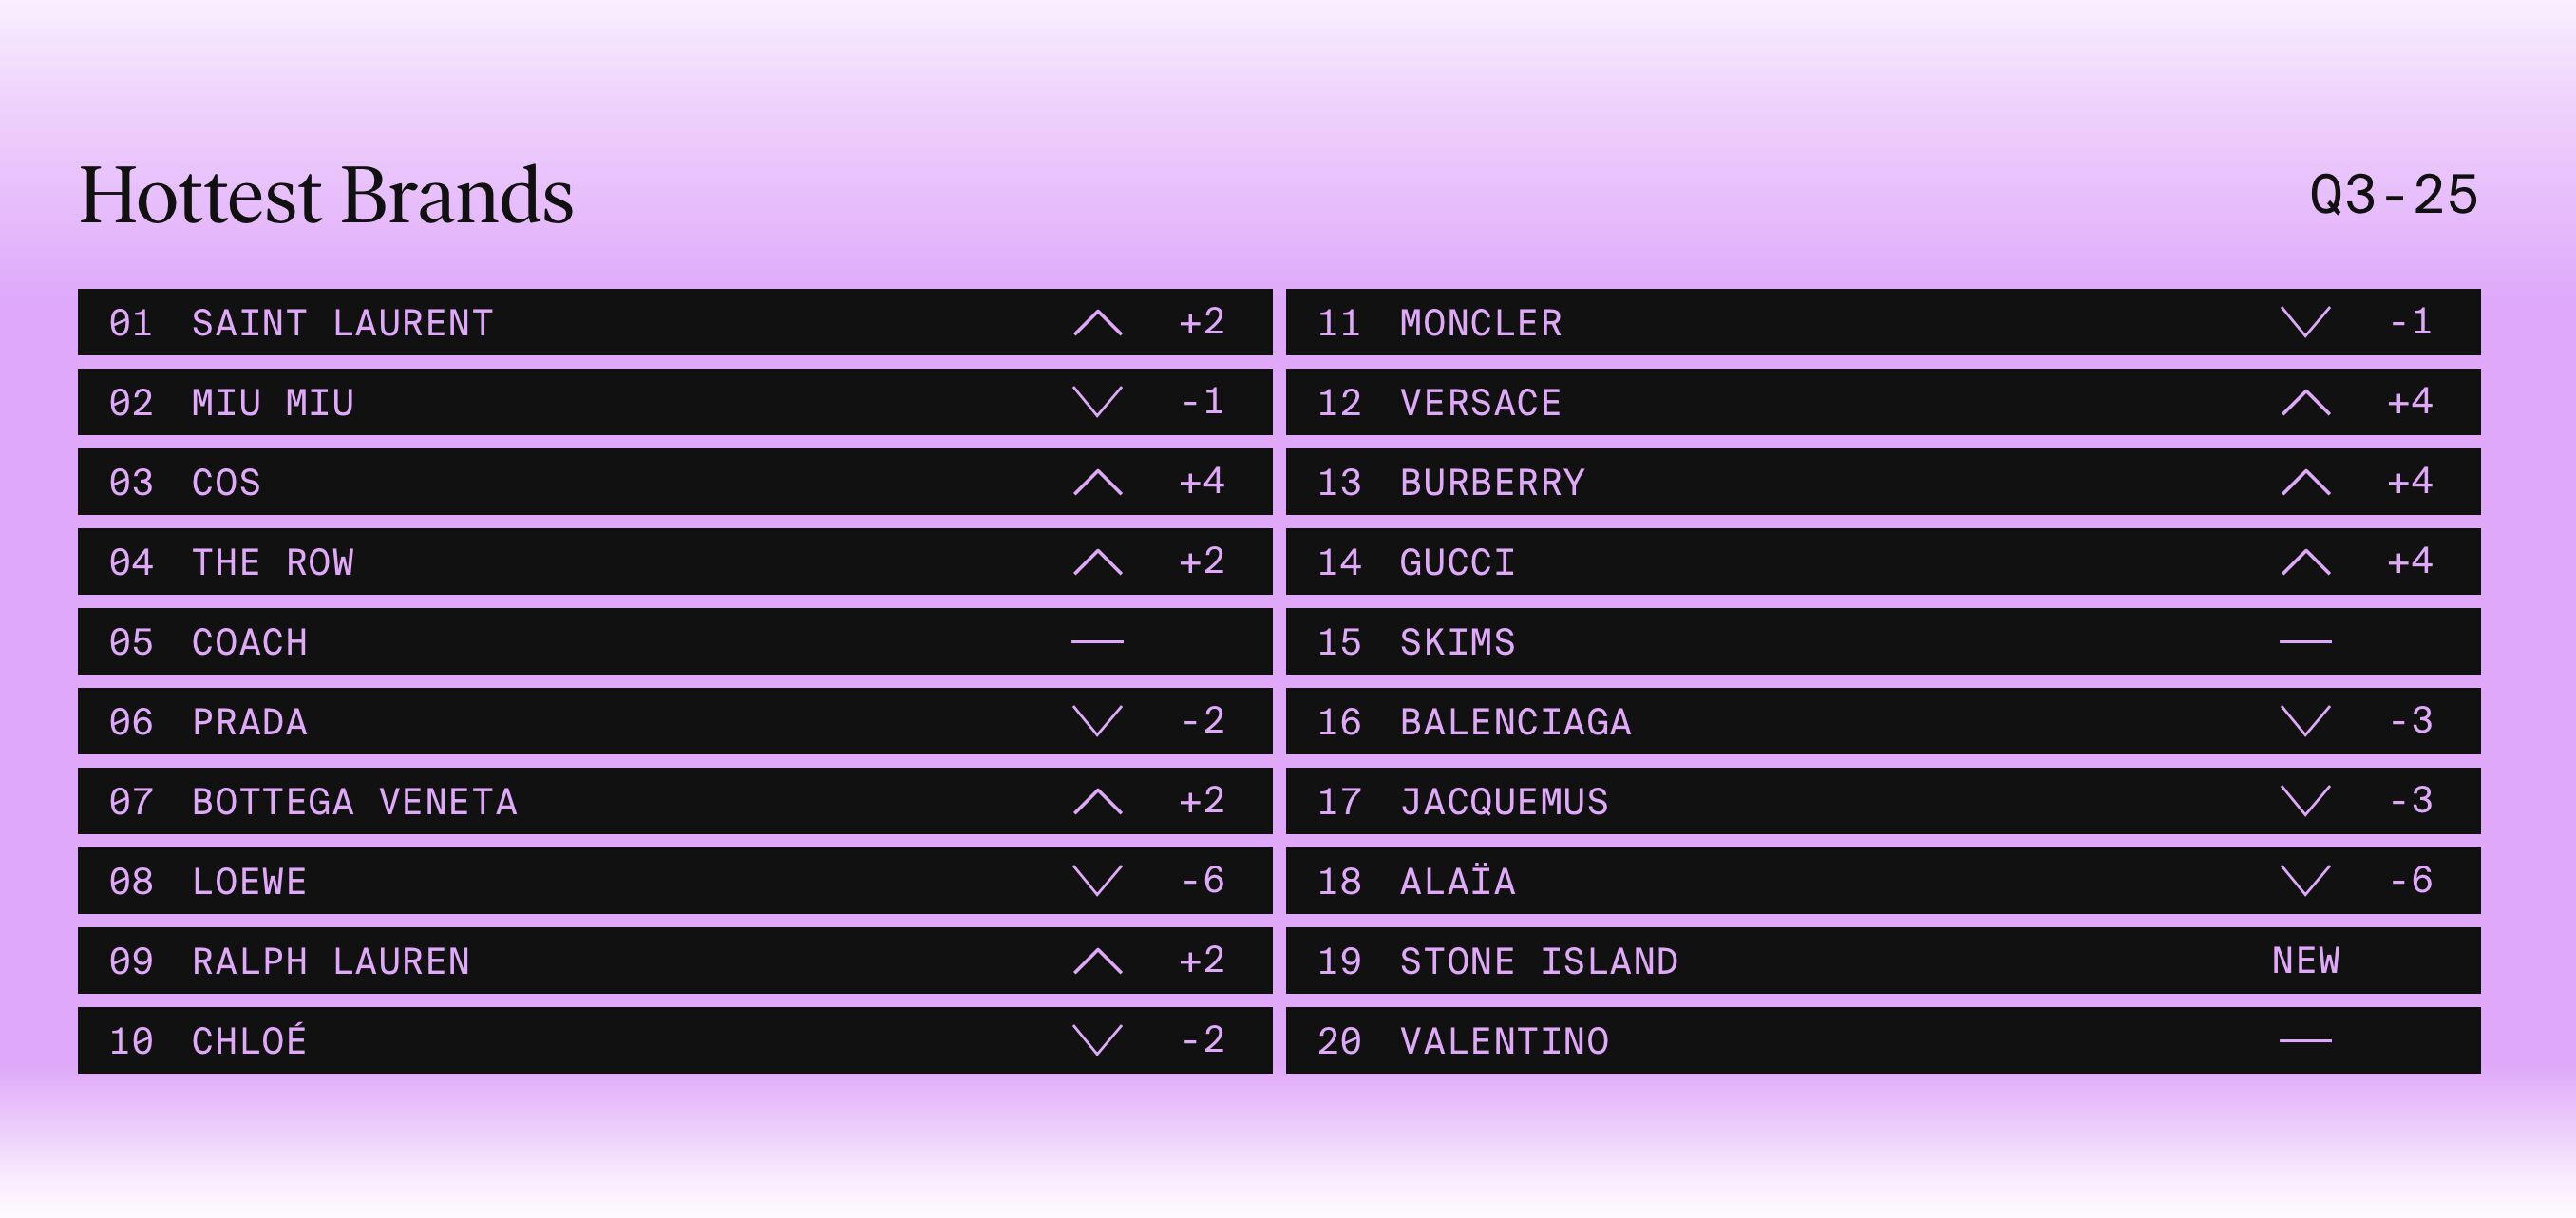Click the up arrow in the COS row

tap(1097, 483)
